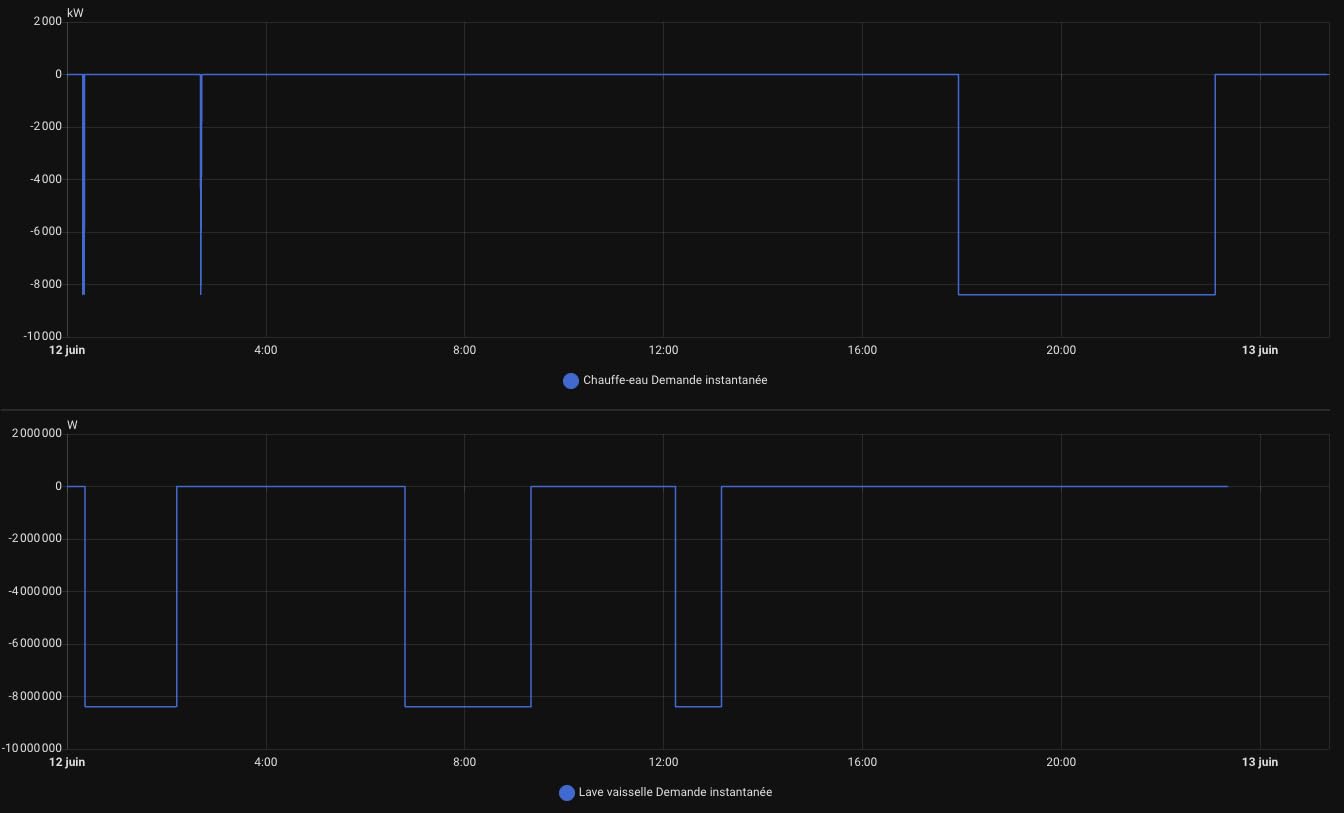This screenshot has width=1344, height=813.
Task: Click the kW unit label on the top chart
Action: (75, 13)
